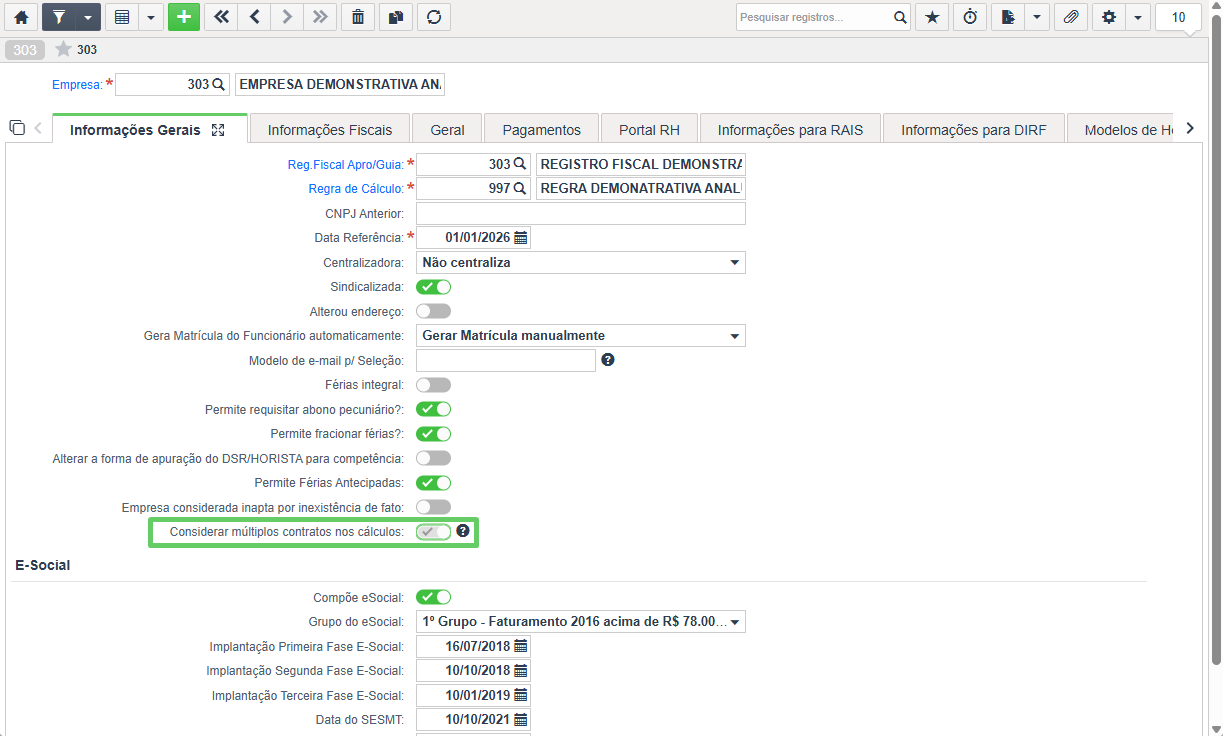Open the export document icon

[1008, 17]
